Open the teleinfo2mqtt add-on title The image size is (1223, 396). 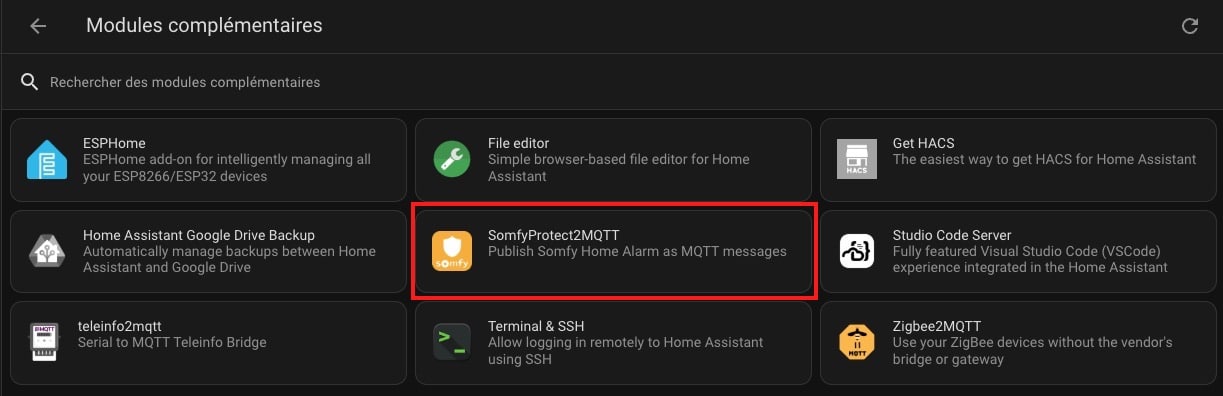pyautogui.click(x=120, y=326)
